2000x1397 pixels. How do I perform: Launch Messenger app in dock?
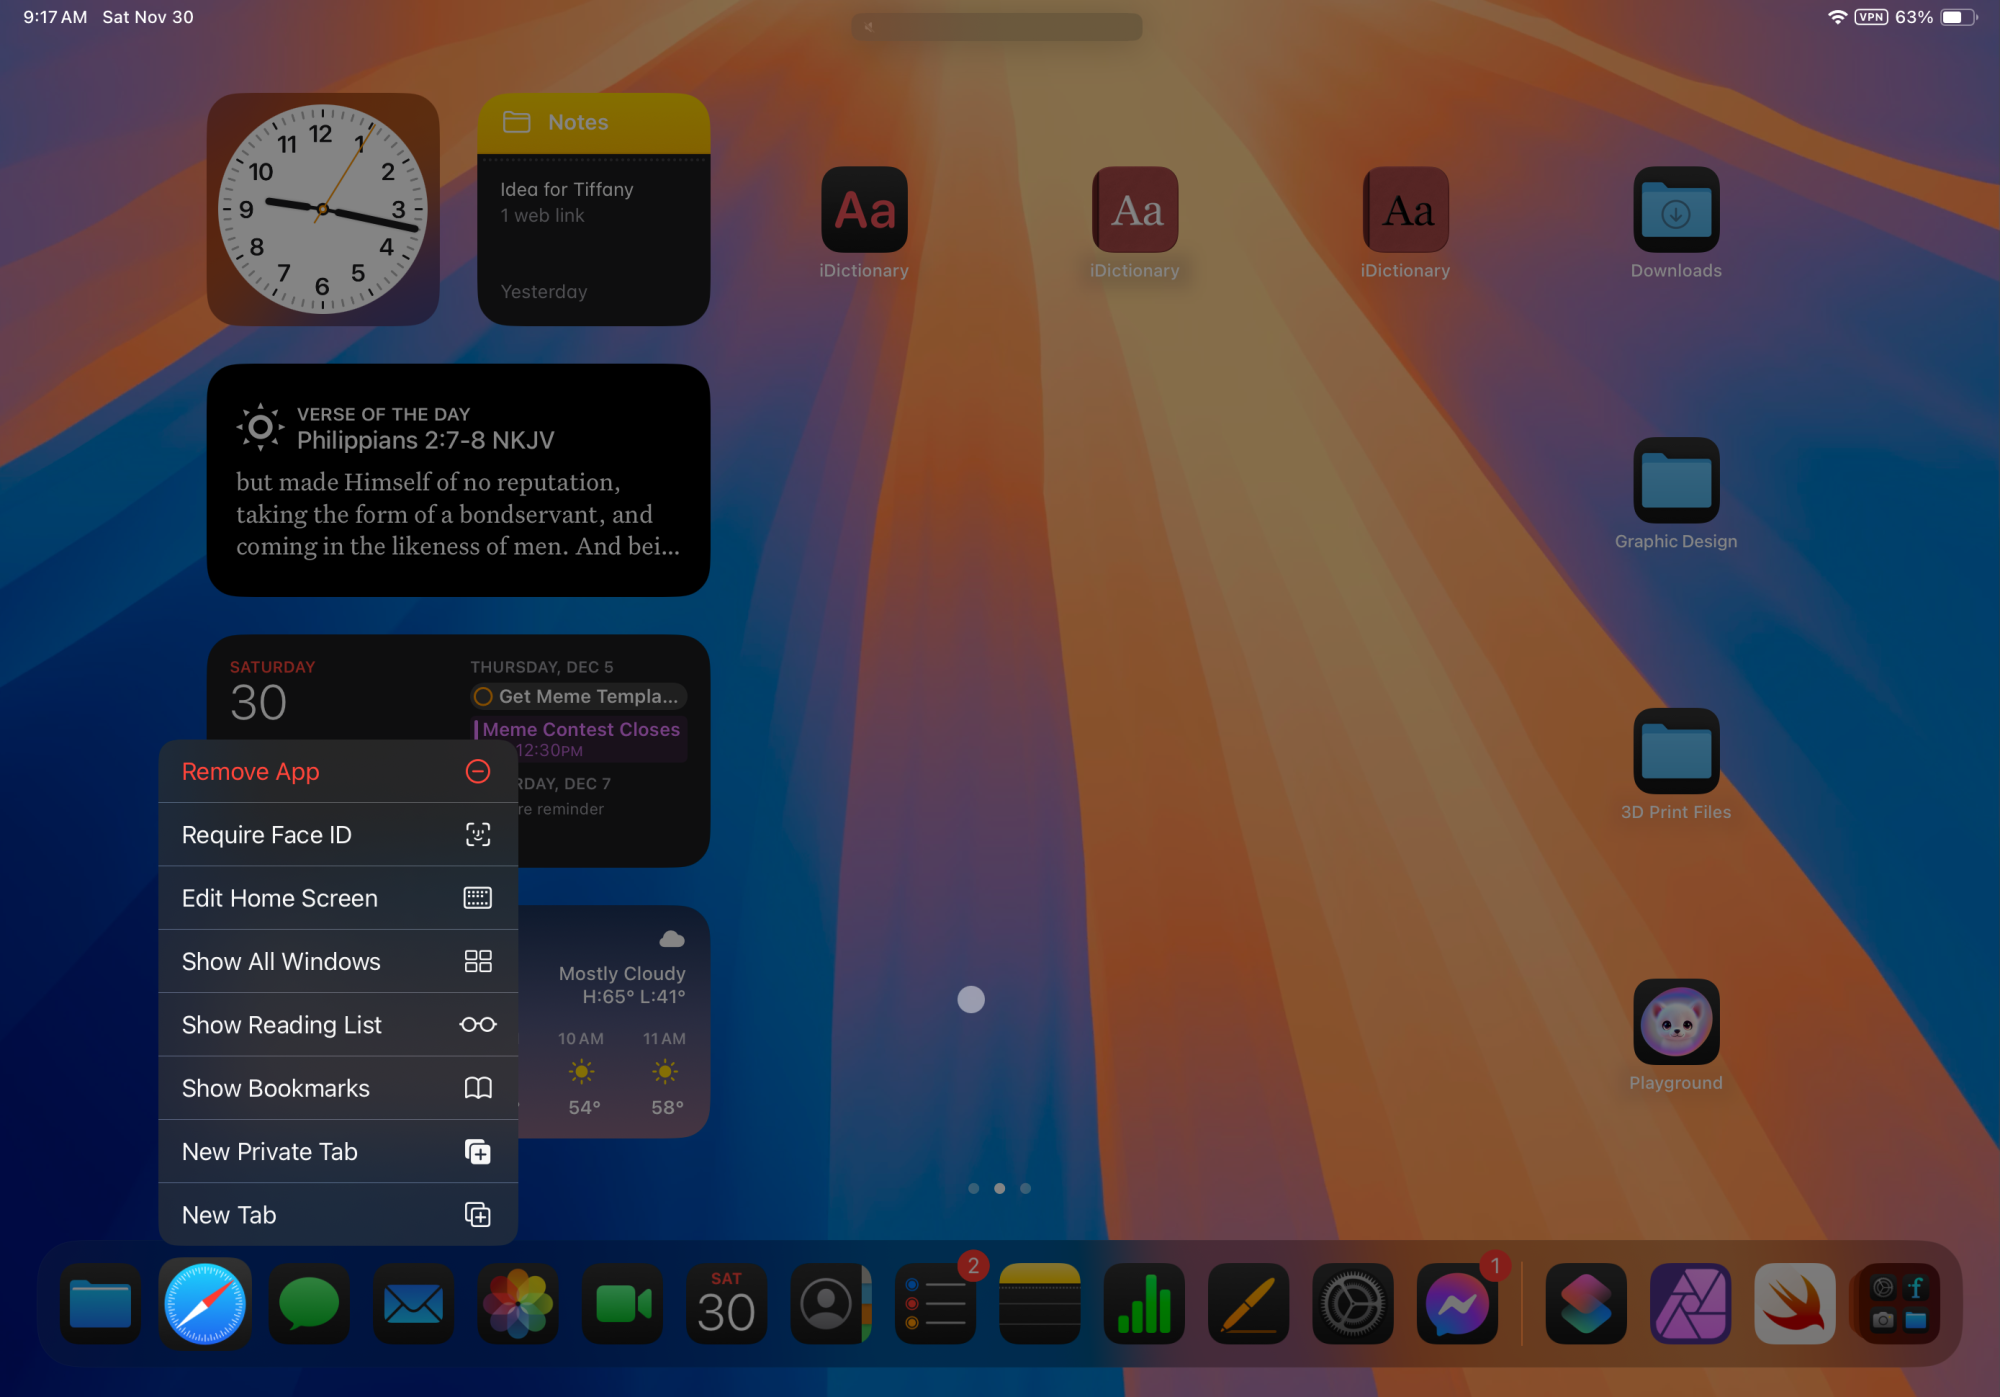point(1456,1304)
